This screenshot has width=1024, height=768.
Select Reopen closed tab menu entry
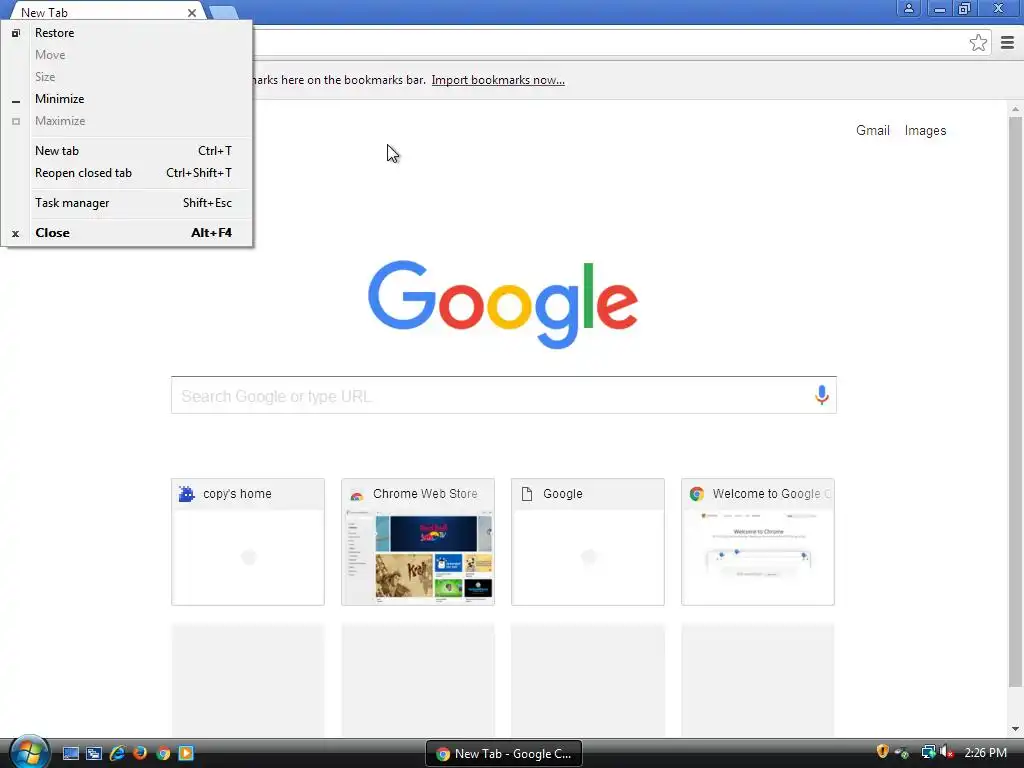point(127,173)
